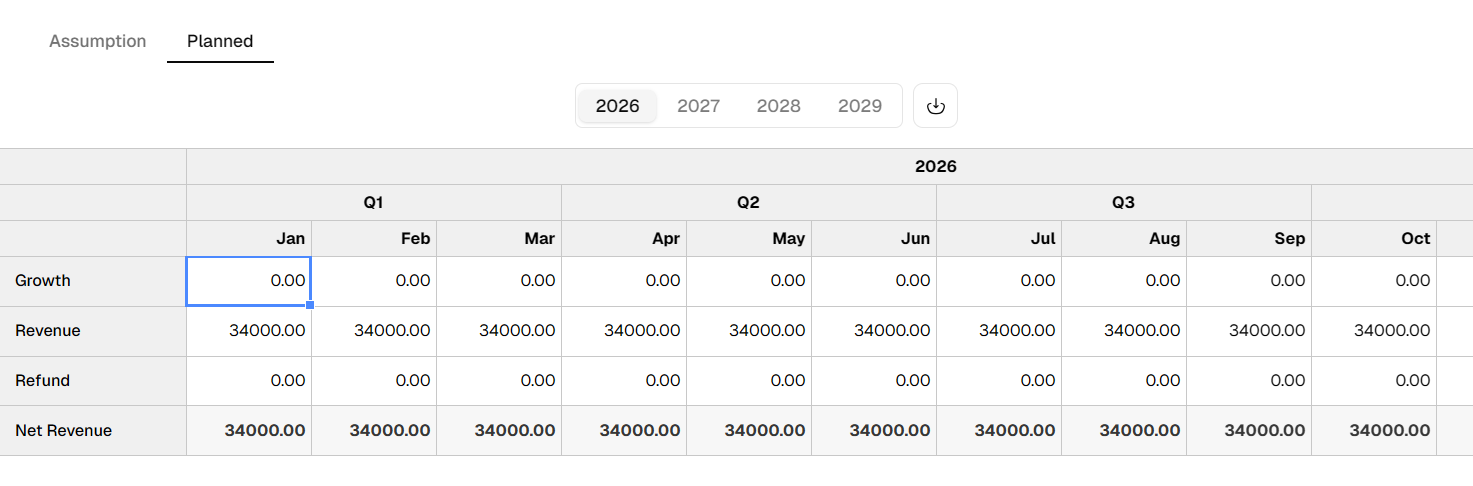Click the Q2 column group header

click(x=749, y=203)
